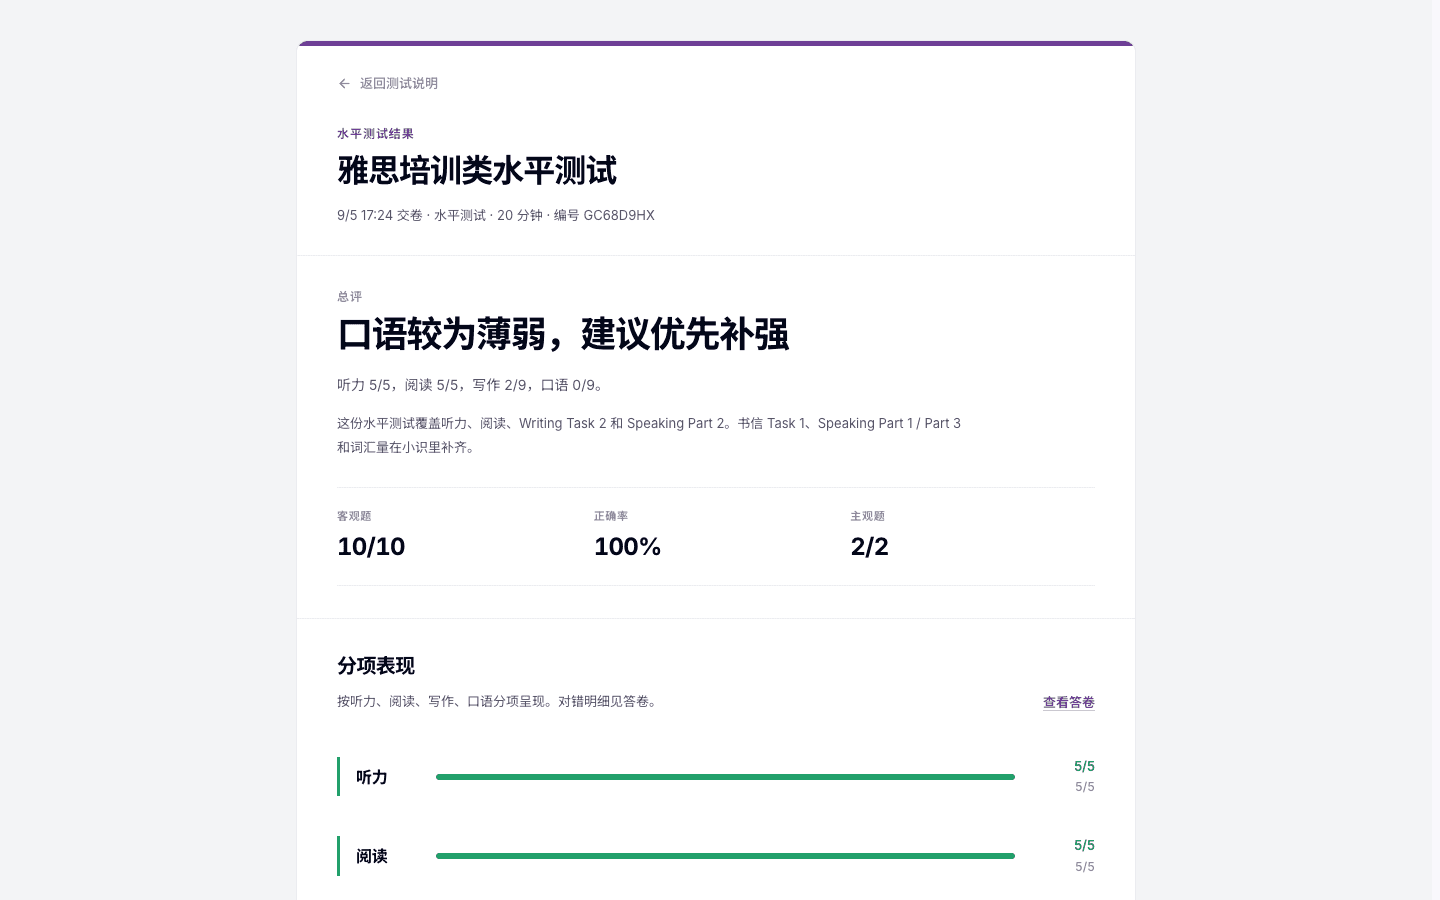The image size is (1440, 900).
Task: Click the 听力 row label
Action: pyautogui.click(x=372, y=777)
